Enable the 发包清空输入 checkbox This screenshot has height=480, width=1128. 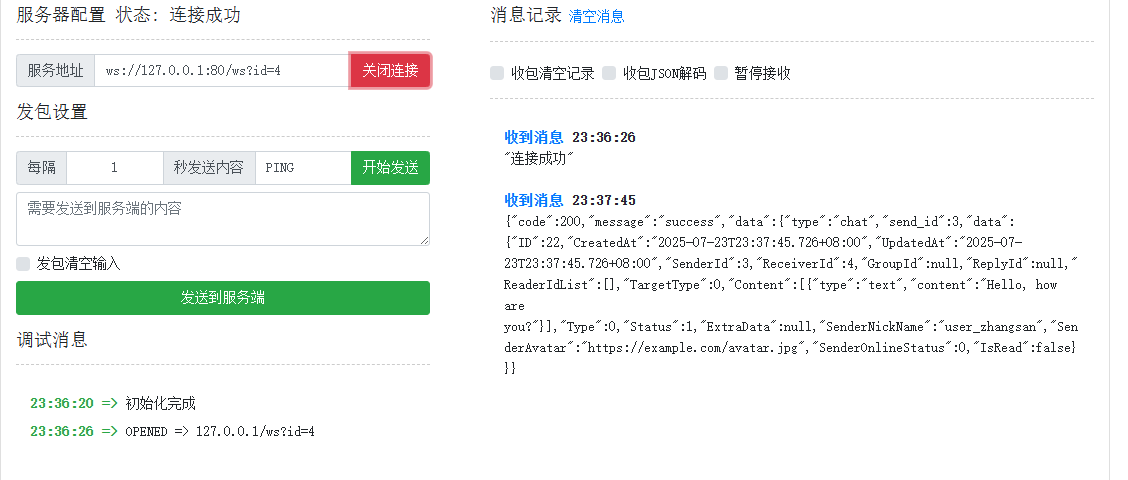[24, 264]
